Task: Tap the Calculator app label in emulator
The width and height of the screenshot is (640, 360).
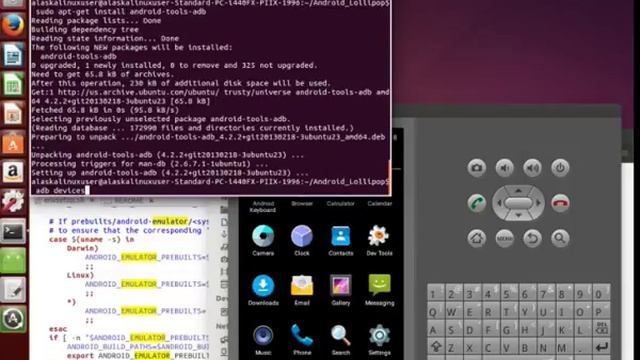Action: 340,203
